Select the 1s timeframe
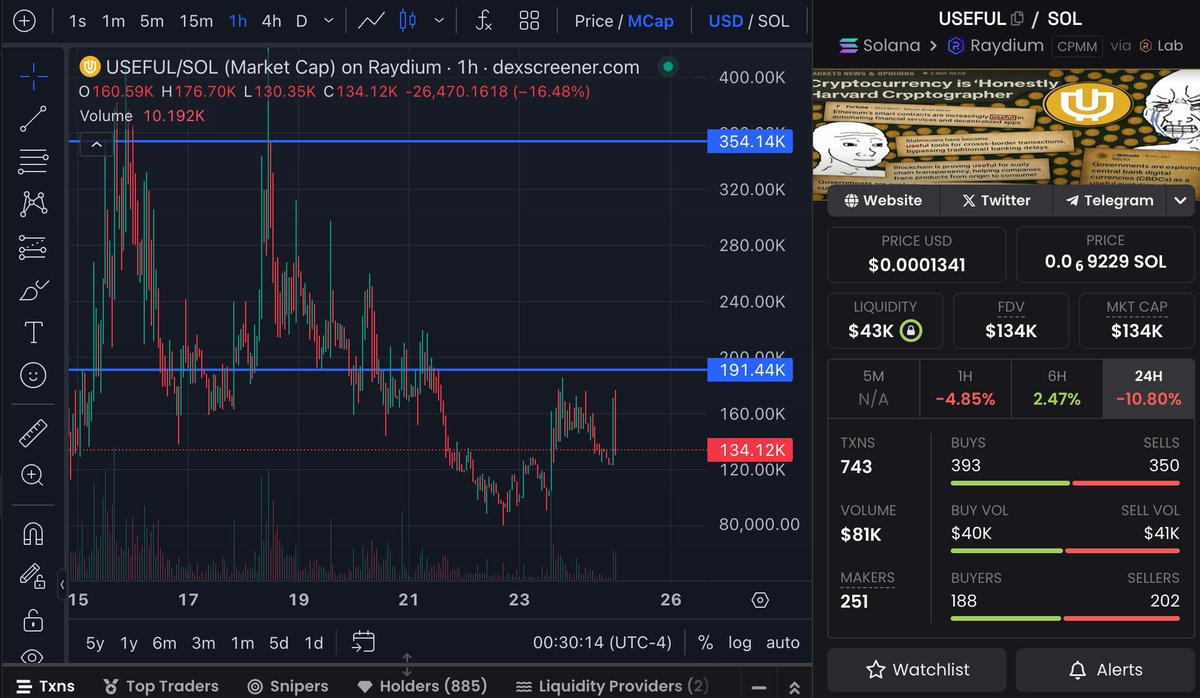Image resolution: width=1200 pixels, height=698 pixels. coord(77,21)
